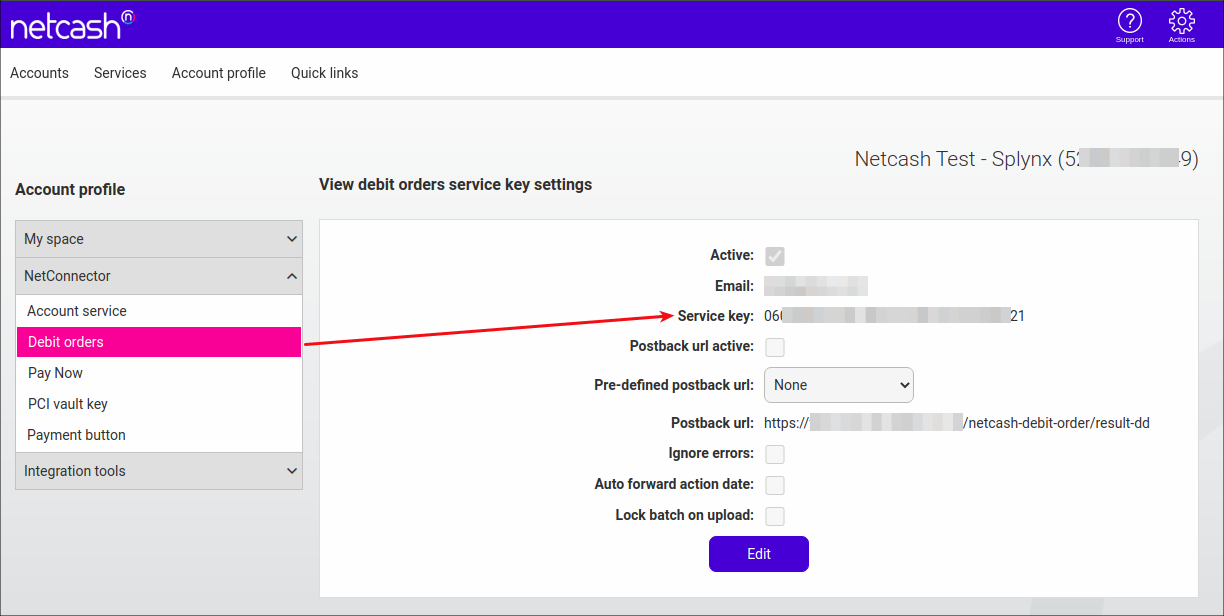Click the Active checkbox
The width and height of the screenshot is (1224, 616).
[x=775, y=255]
